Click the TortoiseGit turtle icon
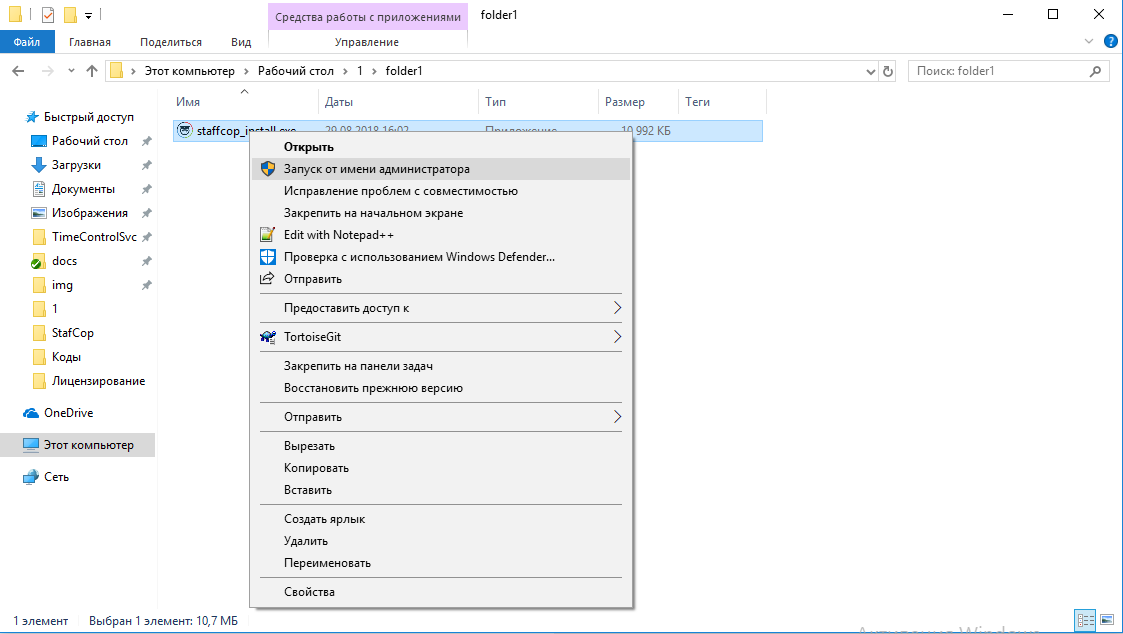The image size is (1123, 634). (x=268, y=337)
